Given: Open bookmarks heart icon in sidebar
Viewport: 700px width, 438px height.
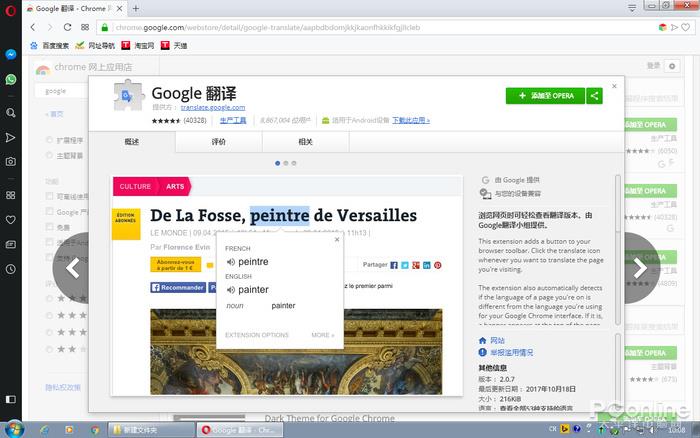Looking at the screenshot, I should pos(10,219).
